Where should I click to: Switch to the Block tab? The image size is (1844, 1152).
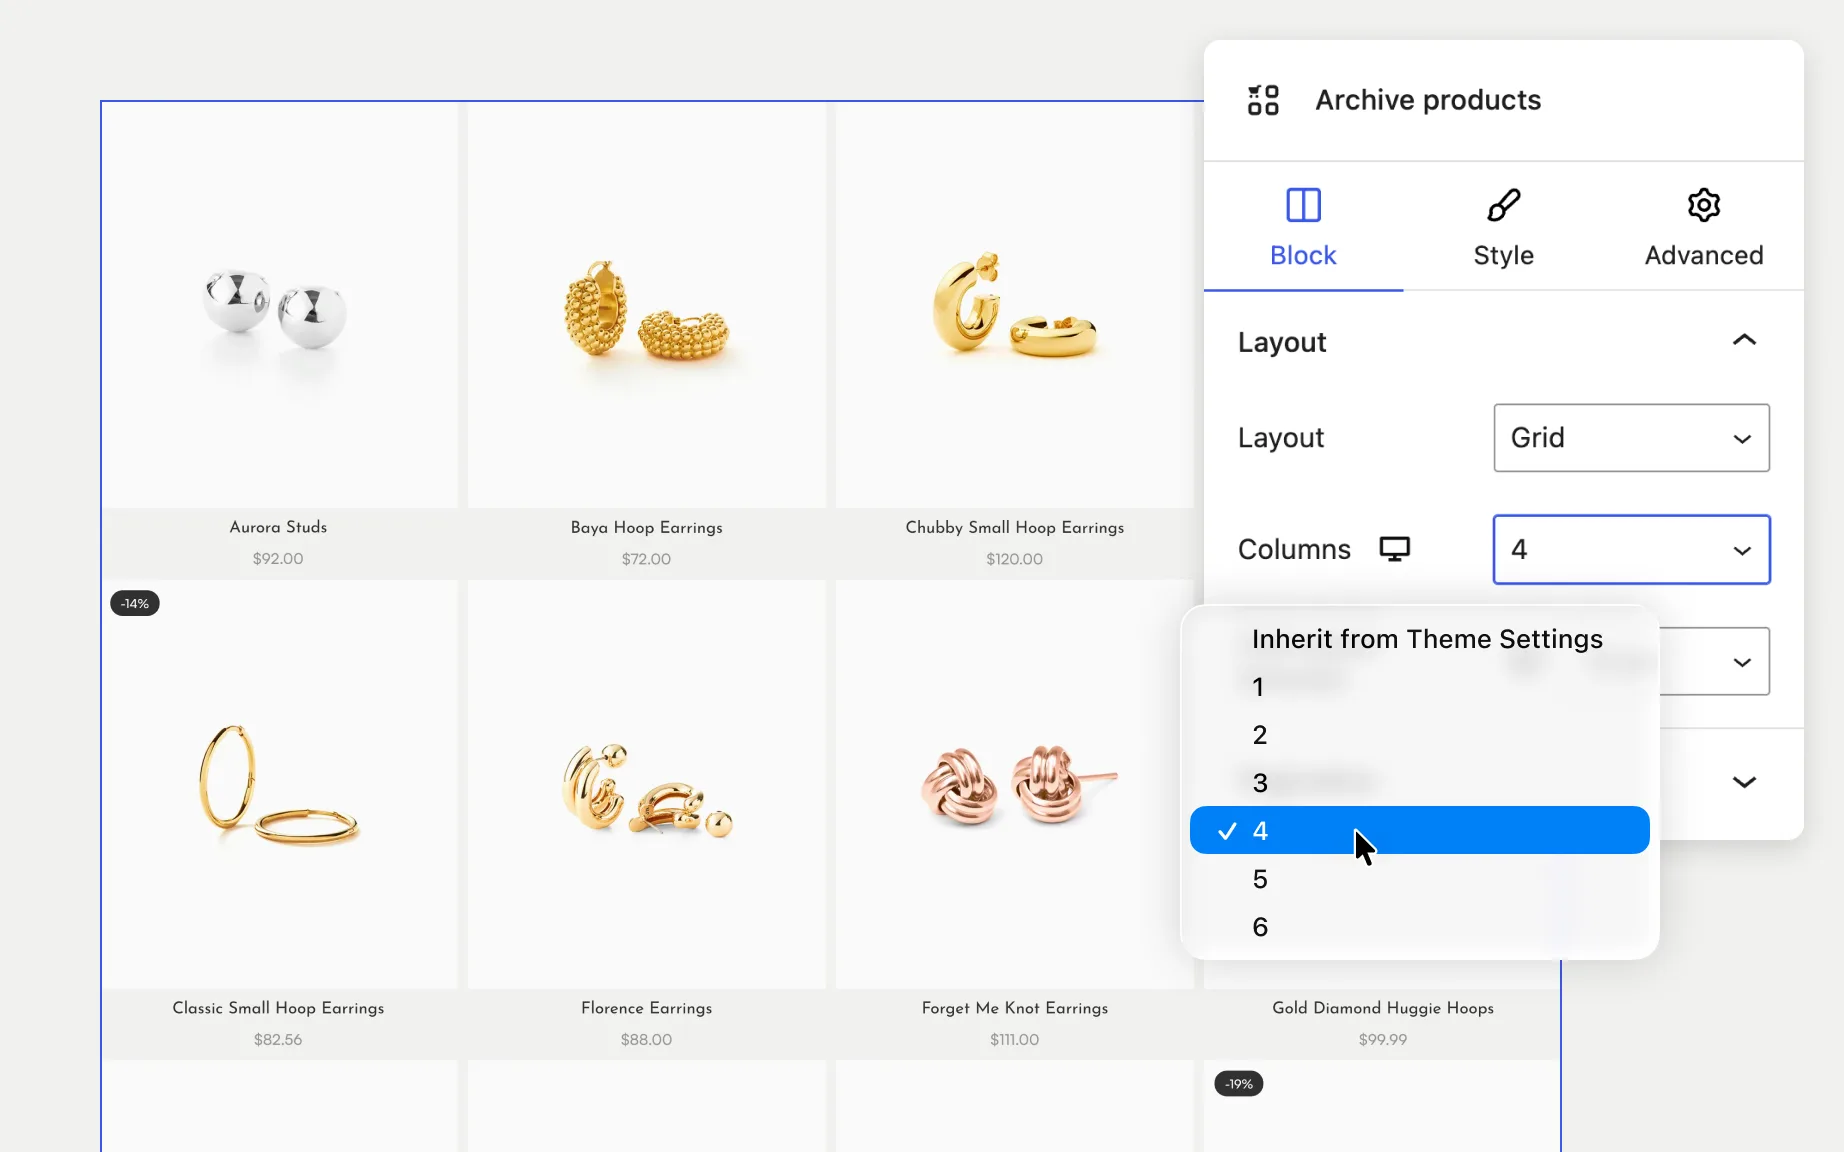1303,228
